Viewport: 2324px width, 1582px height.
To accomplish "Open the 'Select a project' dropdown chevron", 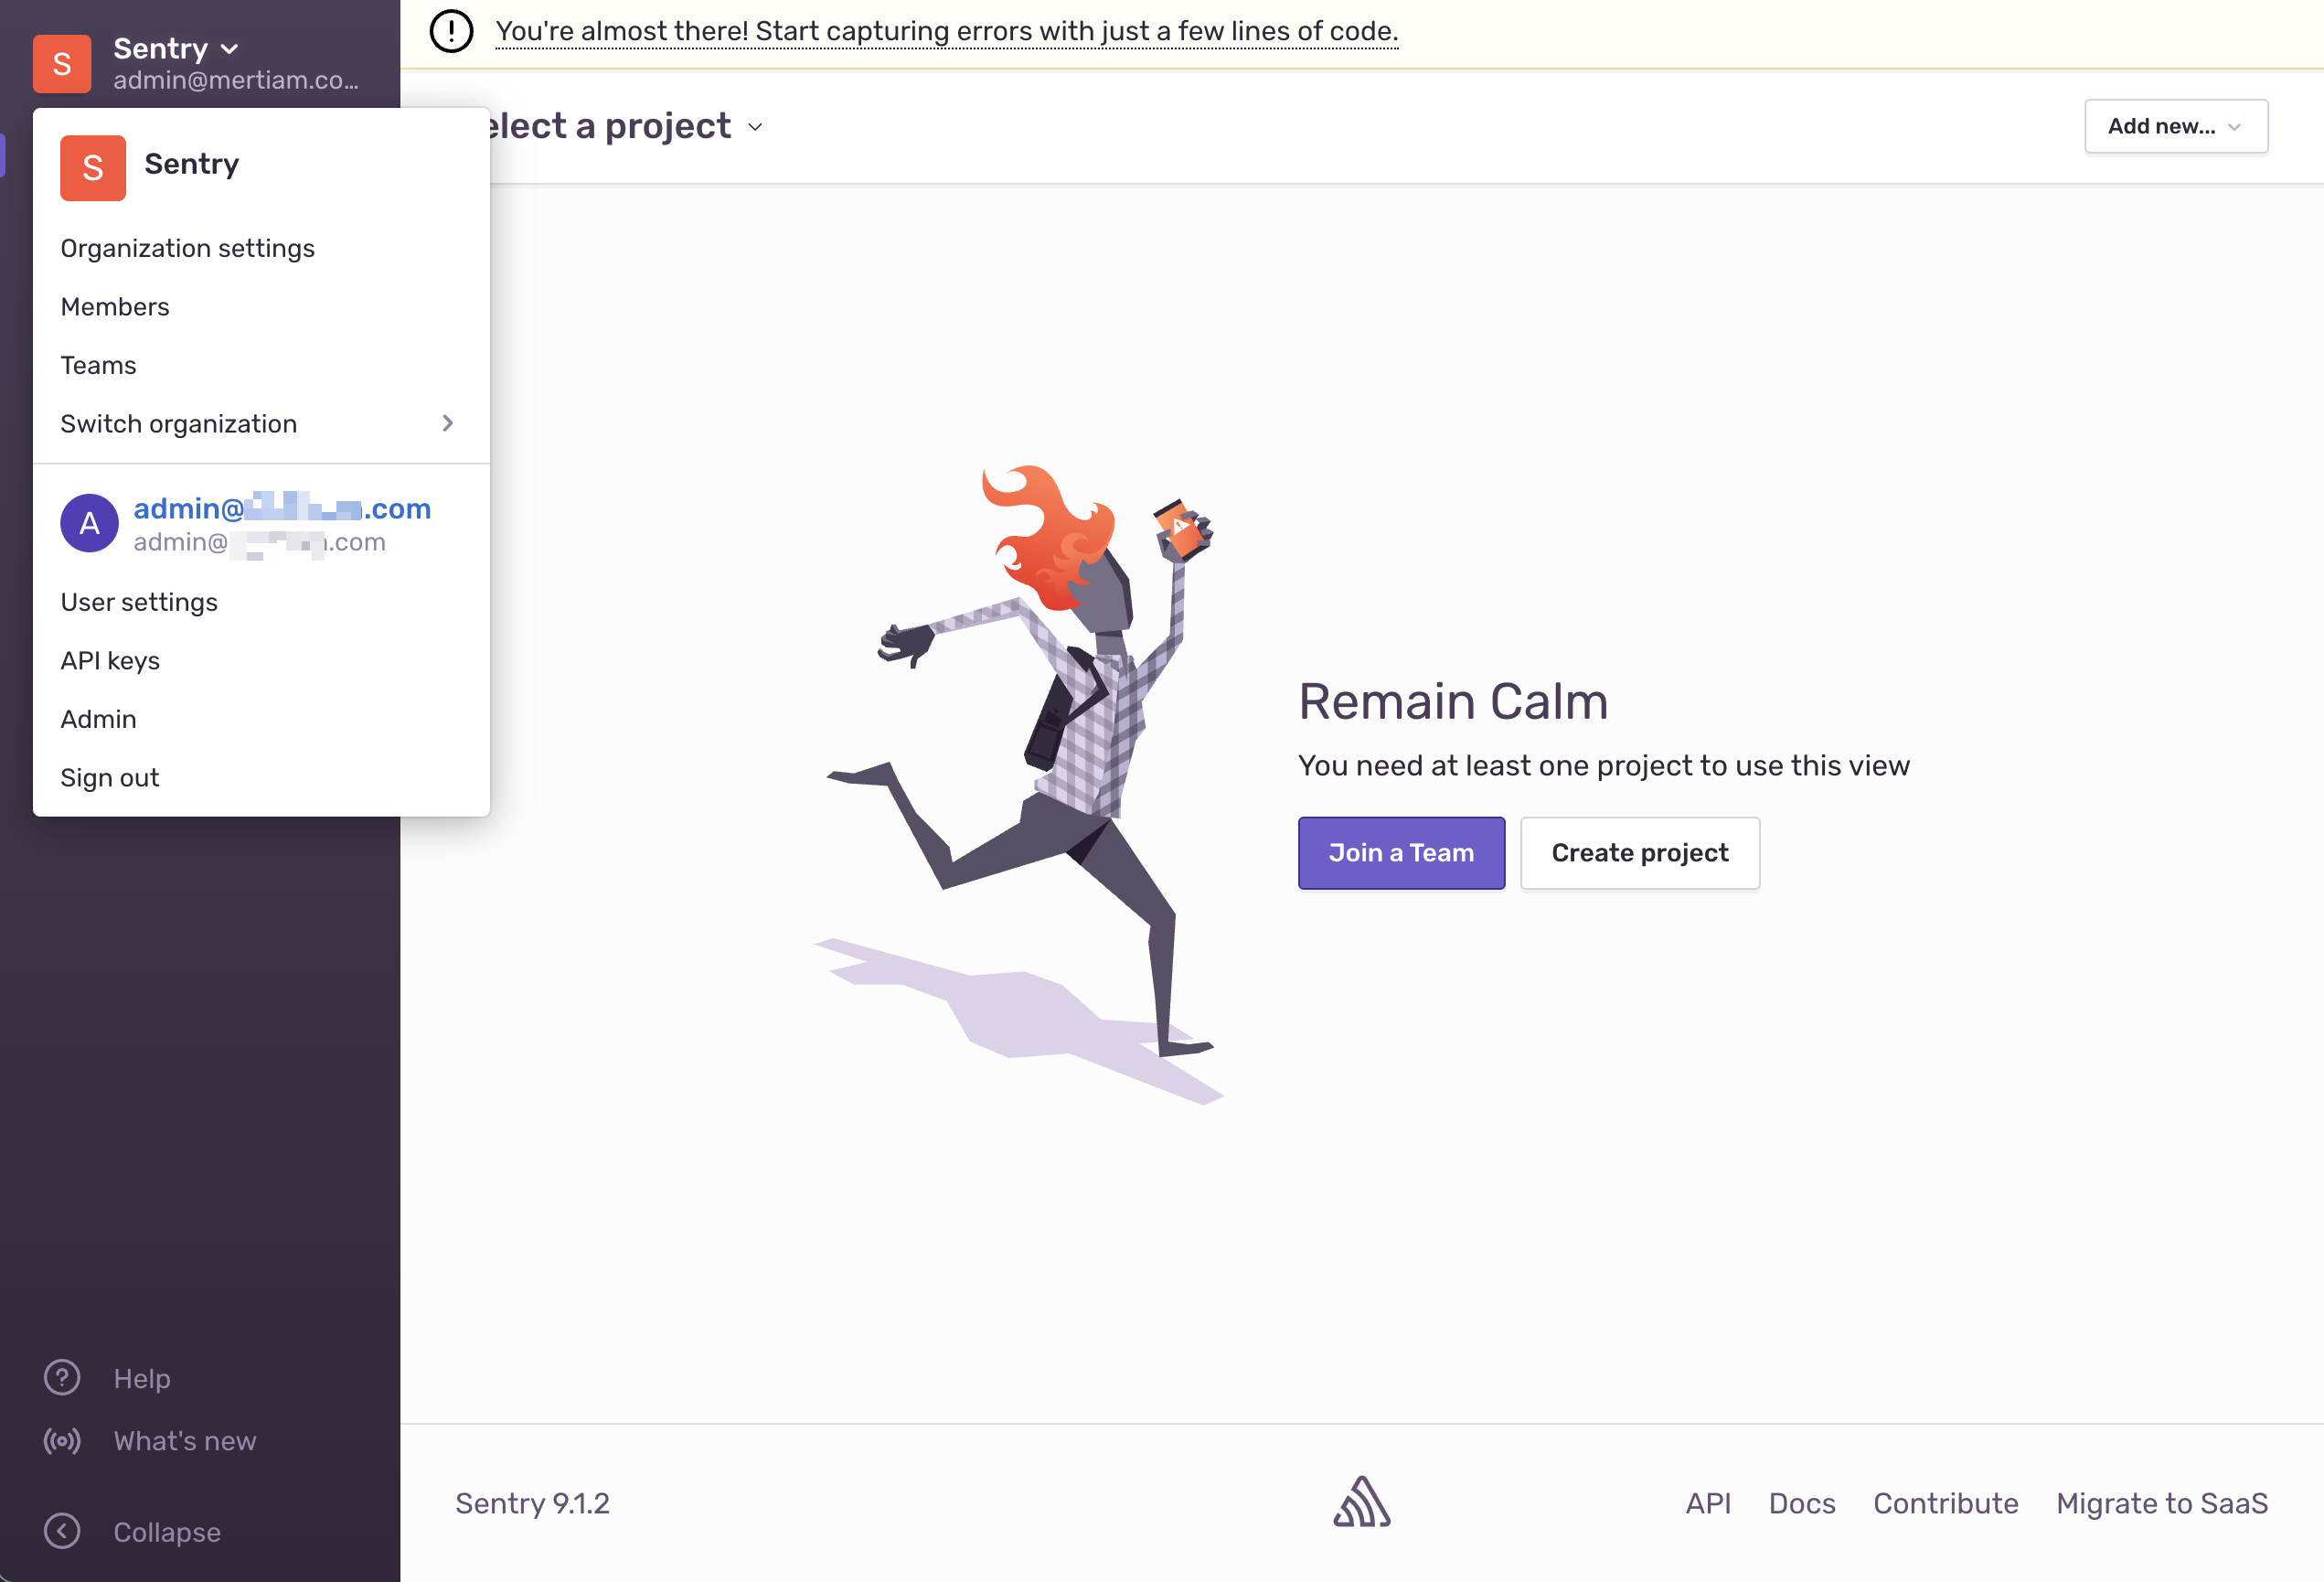I will pyautogui.click(x=756, y=127).
